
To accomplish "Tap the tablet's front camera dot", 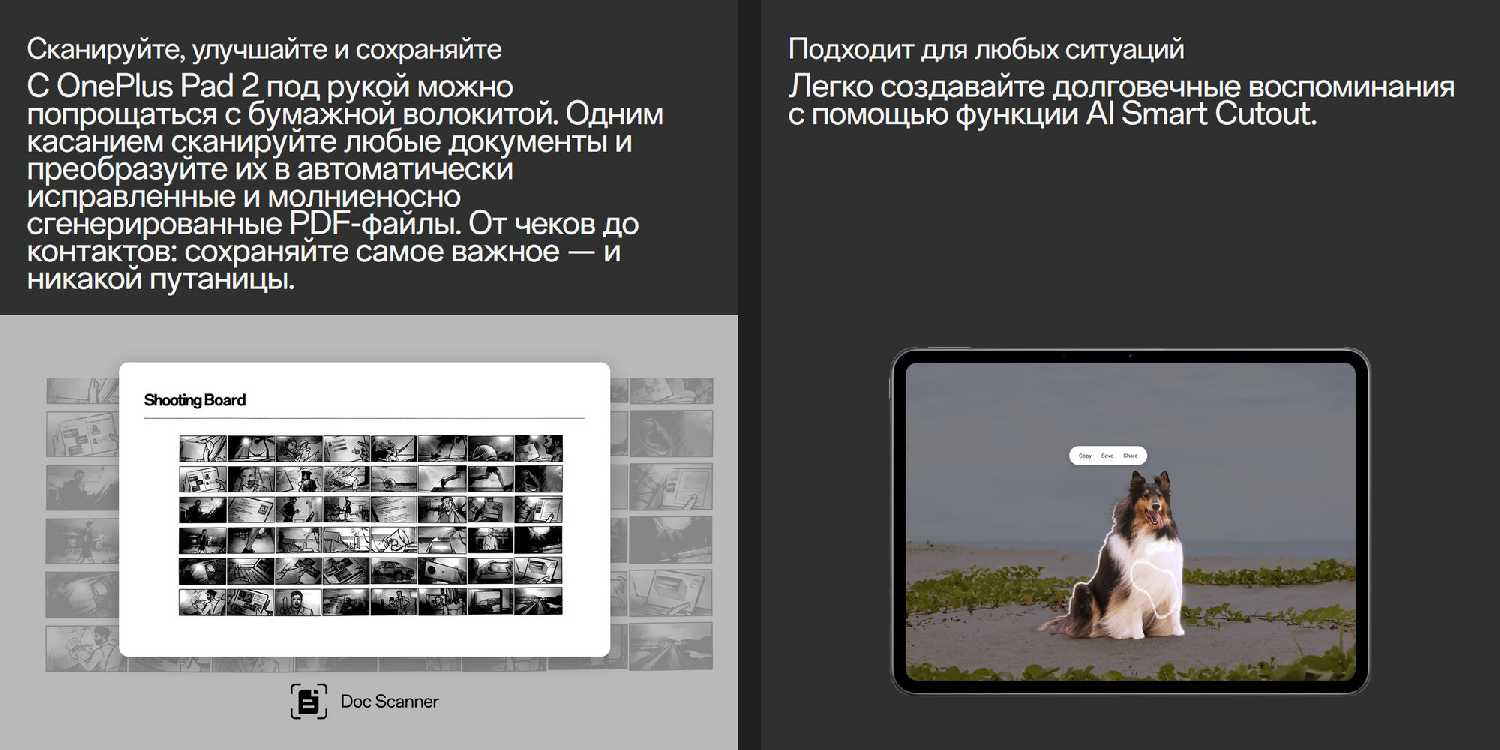I will point(1130,356).
